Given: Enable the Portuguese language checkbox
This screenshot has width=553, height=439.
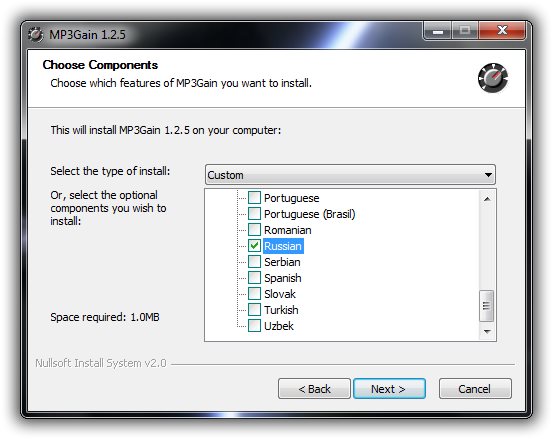Looking at the screenshot, I should (x=254, y=198).
